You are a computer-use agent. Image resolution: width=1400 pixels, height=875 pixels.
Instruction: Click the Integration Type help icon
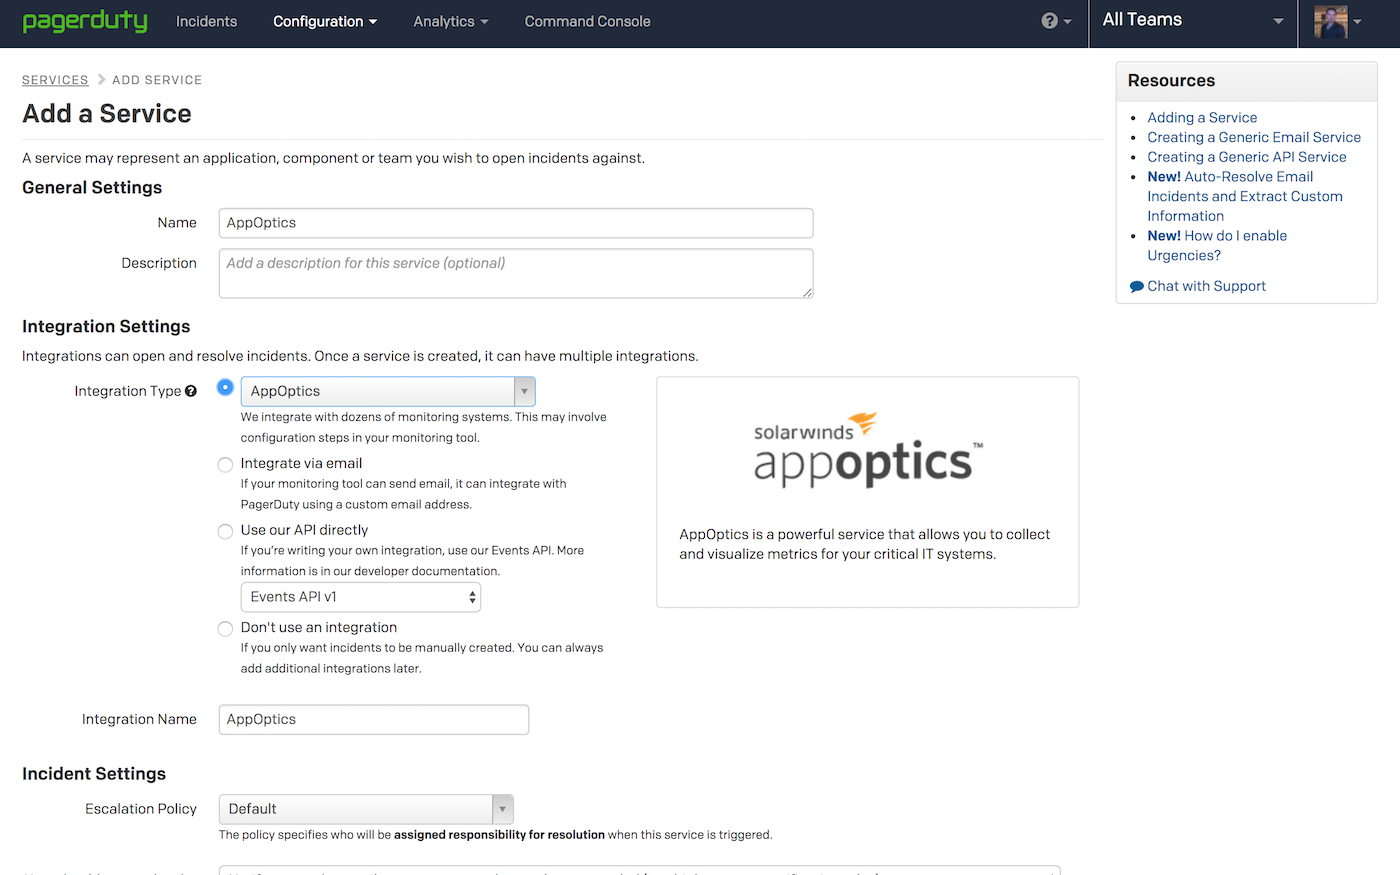(x=191, y=390)
